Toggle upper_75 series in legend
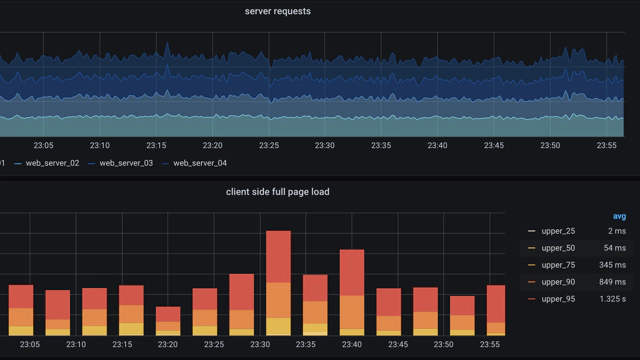This screenshot has width=640, height=360. coord(558,265)
